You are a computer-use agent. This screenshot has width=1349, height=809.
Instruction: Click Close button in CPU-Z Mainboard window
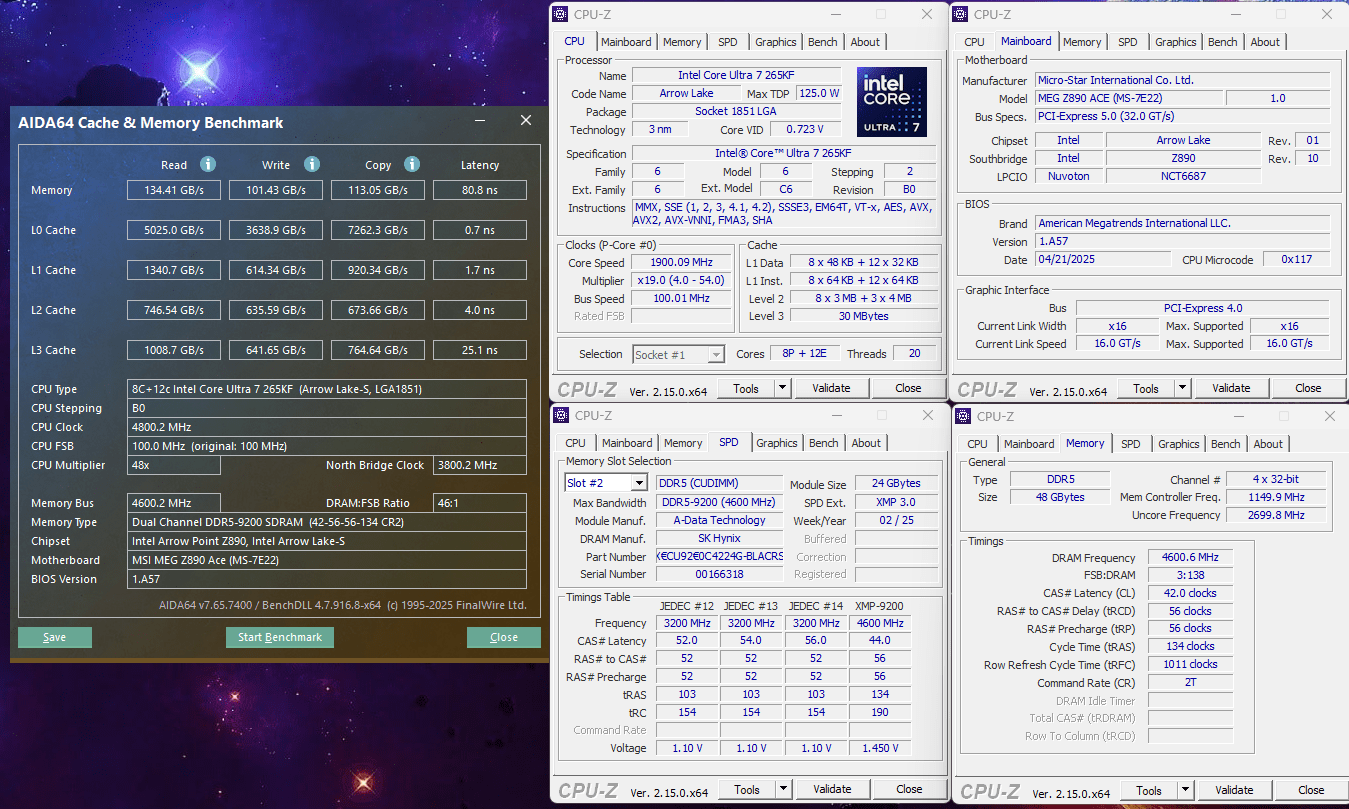[x=1308, y=388]
